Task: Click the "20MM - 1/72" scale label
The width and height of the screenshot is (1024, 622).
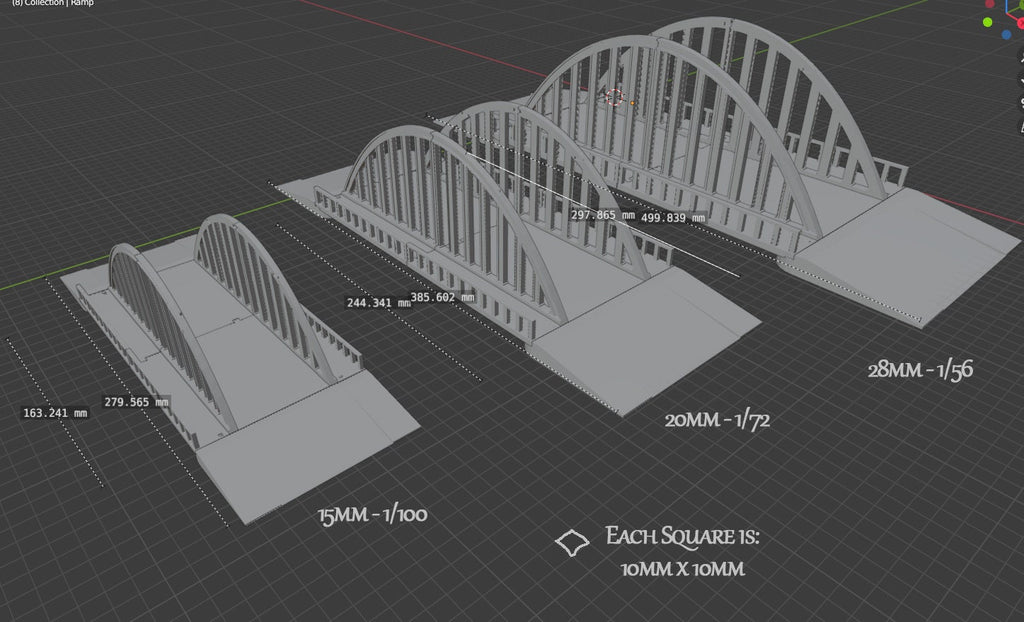Action: tap(716, 420)
